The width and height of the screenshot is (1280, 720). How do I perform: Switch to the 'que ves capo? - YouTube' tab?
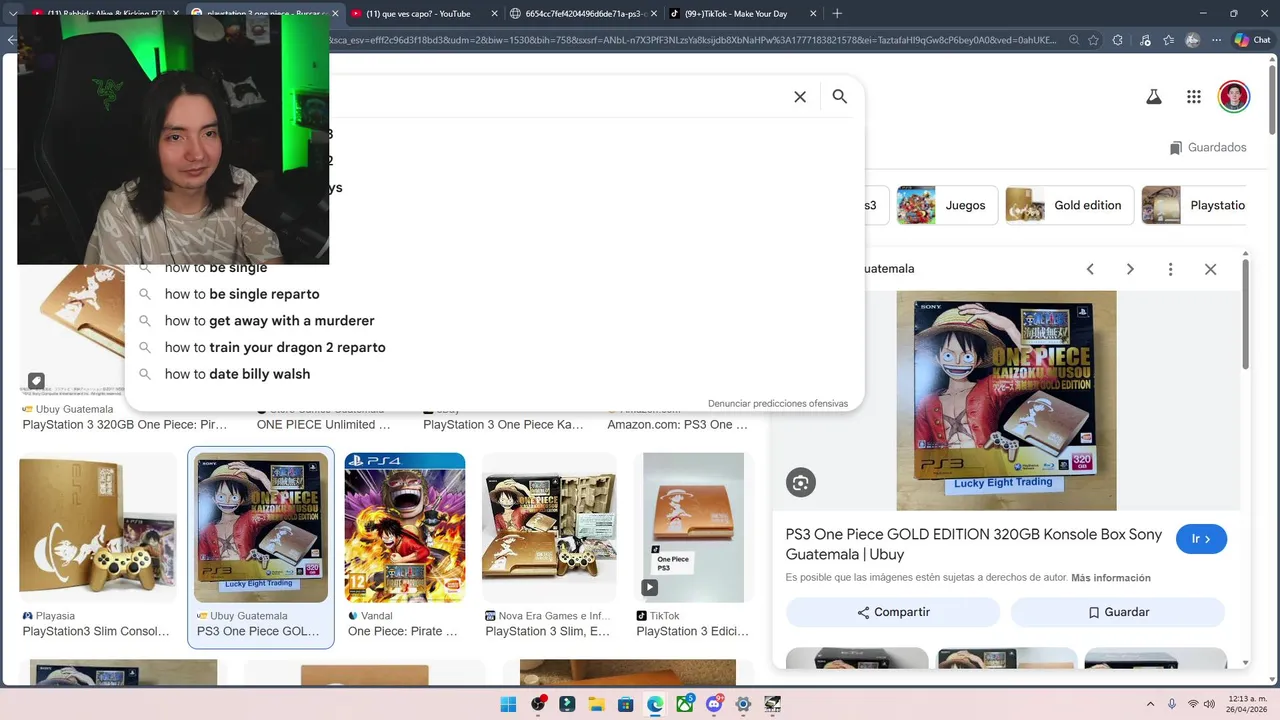418,13
